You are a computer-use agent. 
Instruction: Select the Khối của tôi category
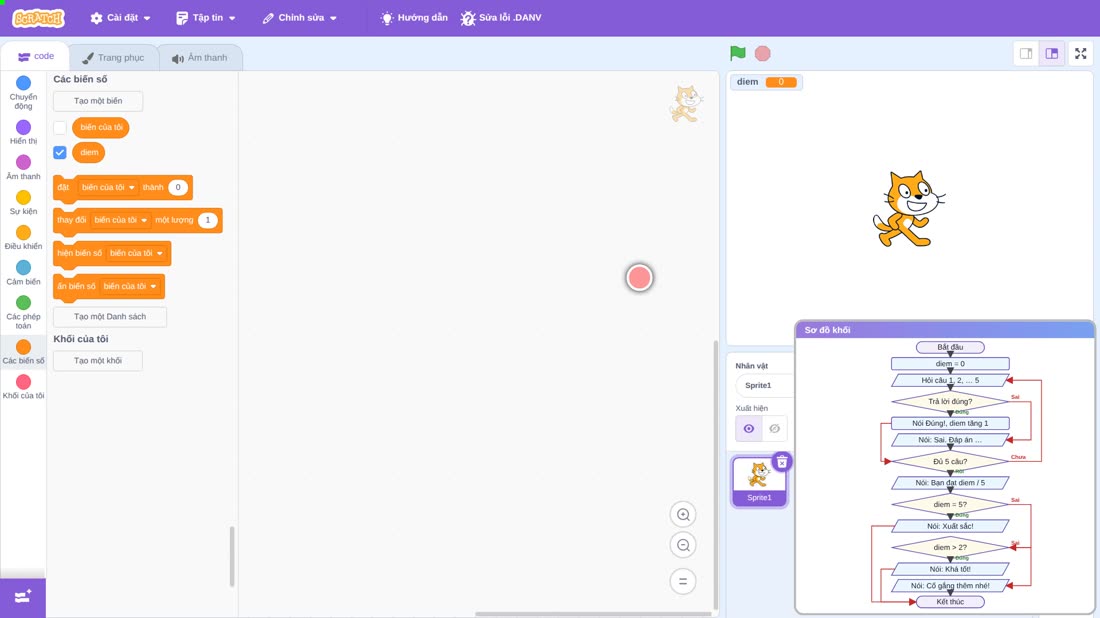point(23,387)
